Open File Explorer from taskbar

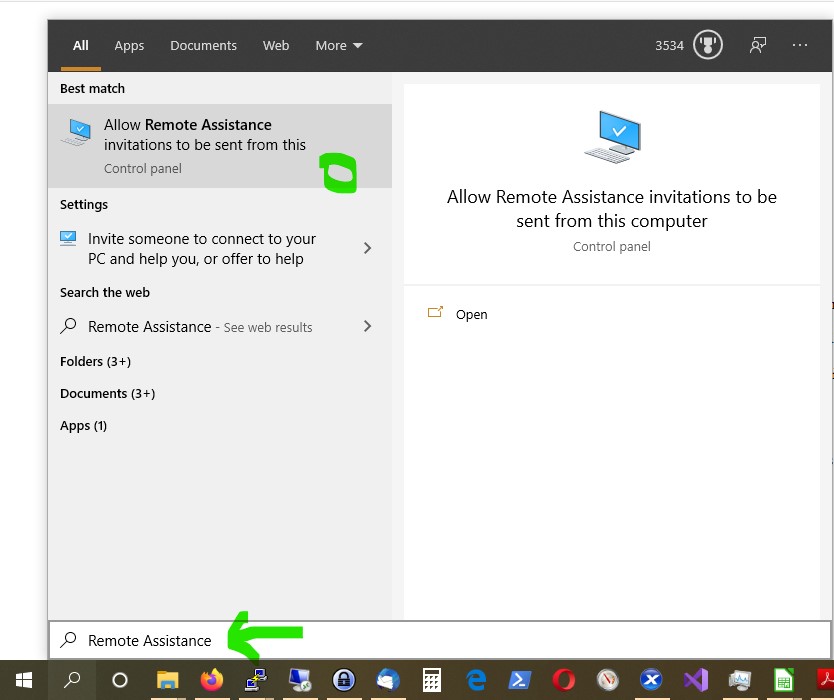(167, 680)
